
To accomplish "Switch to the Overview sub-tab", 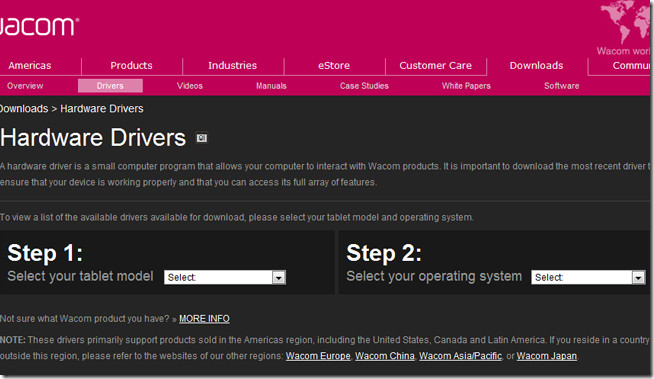I will (x=25, y=86).
